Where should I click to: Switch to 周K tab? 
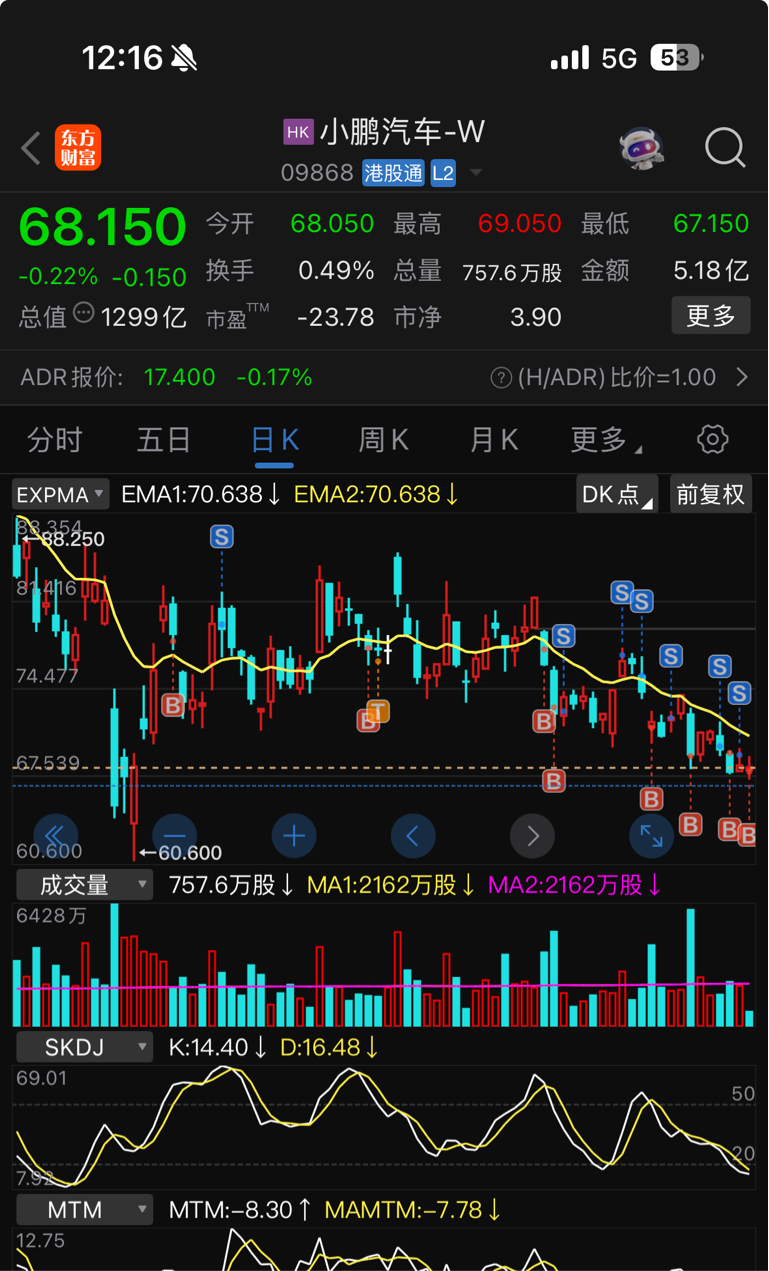tap(383, 440)
